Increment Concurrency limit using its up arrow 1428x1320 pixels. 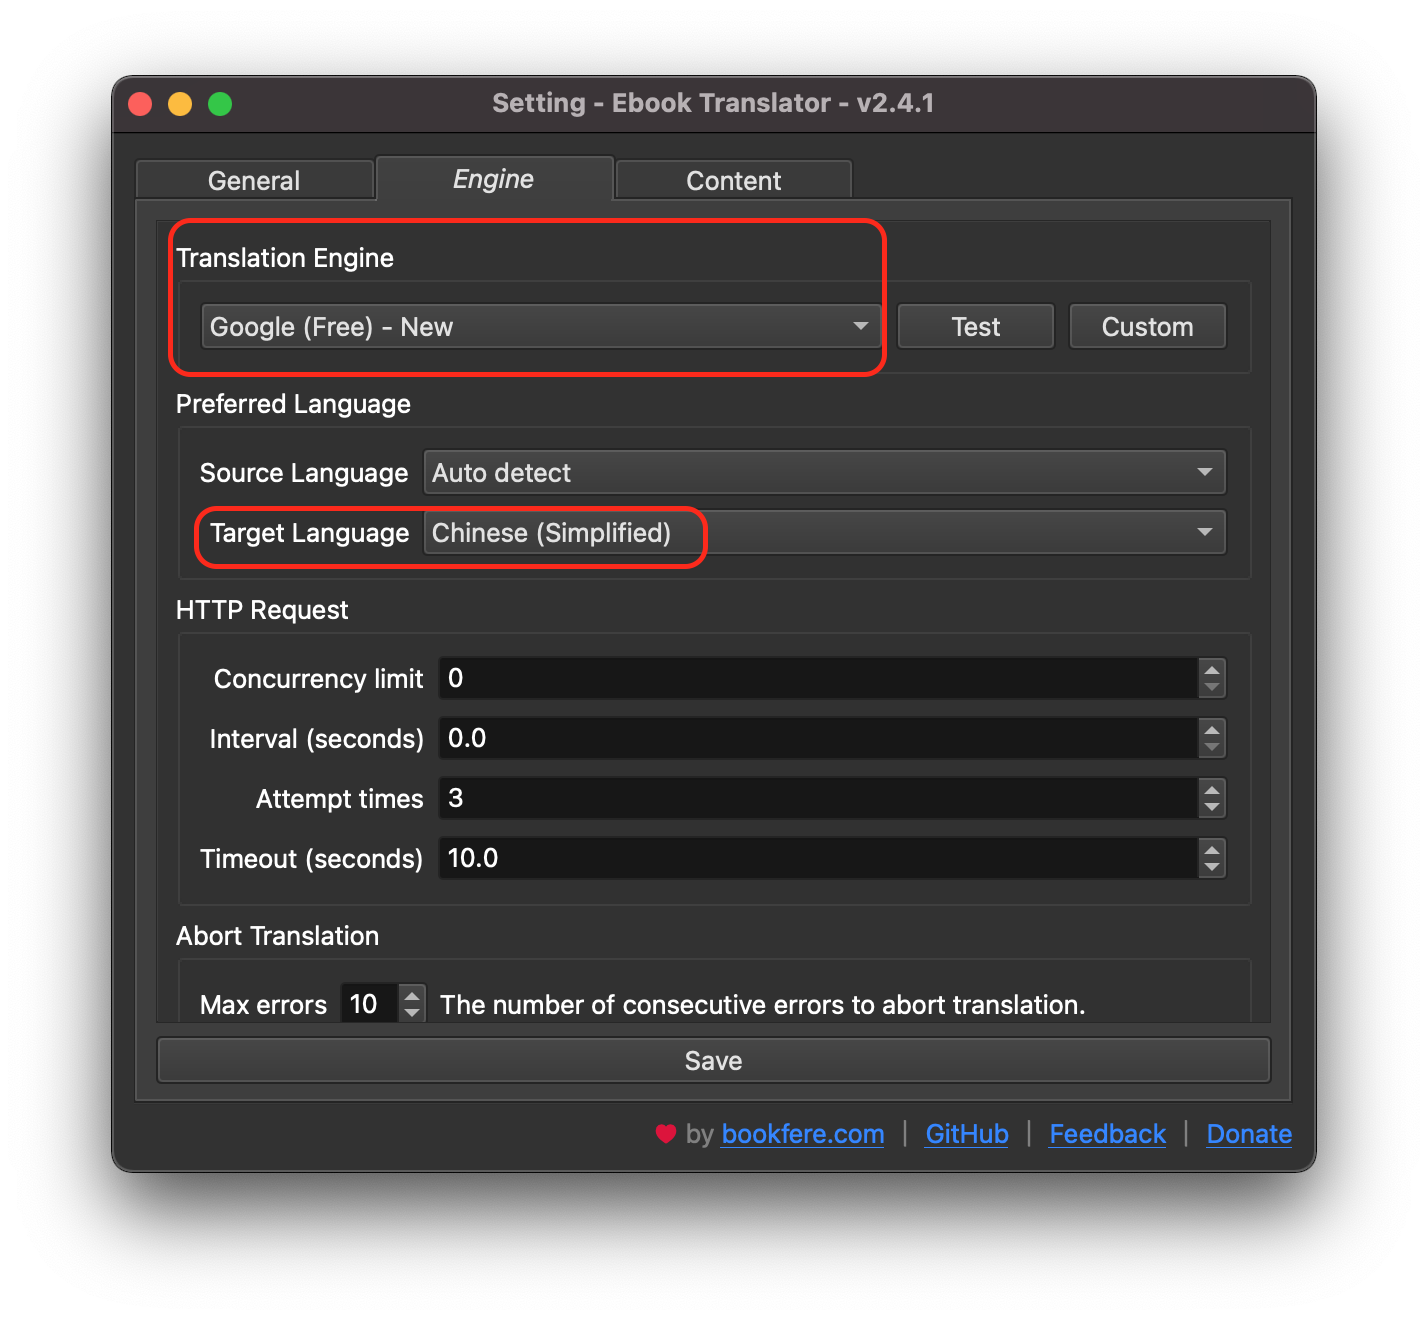pyautogui.click(x=1211, y=671)
